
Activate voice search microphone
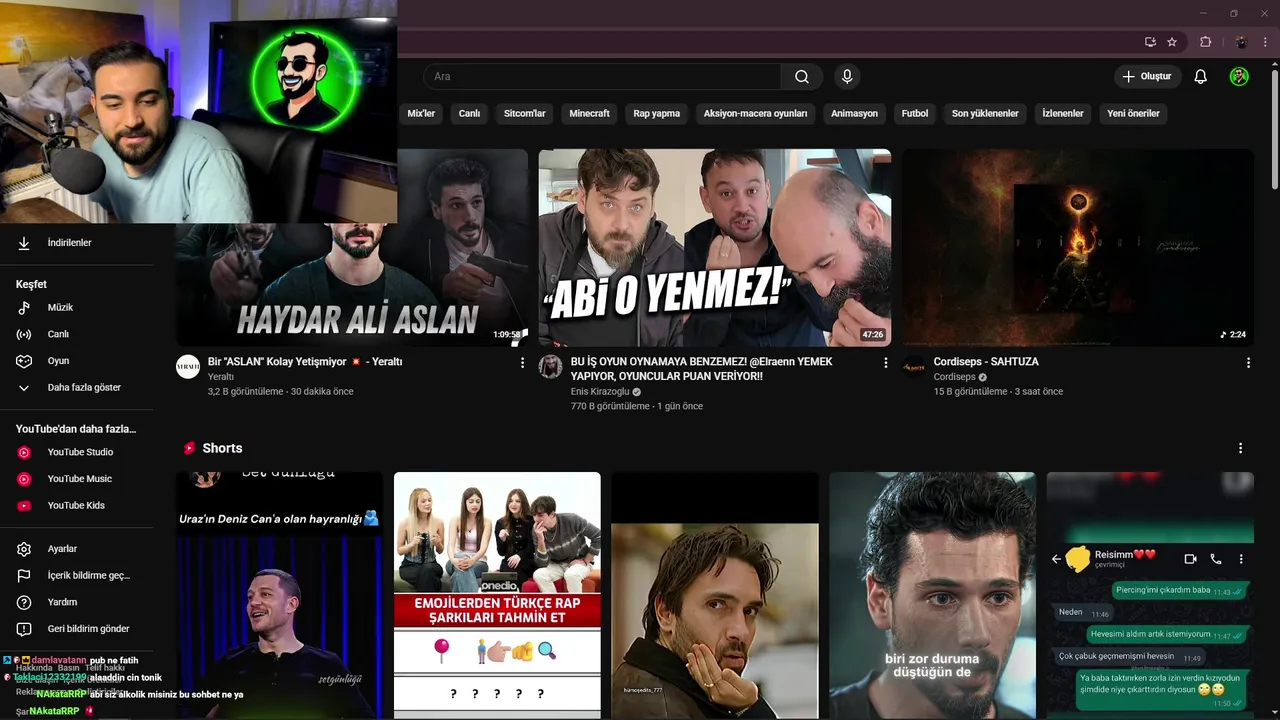[847, 77]
